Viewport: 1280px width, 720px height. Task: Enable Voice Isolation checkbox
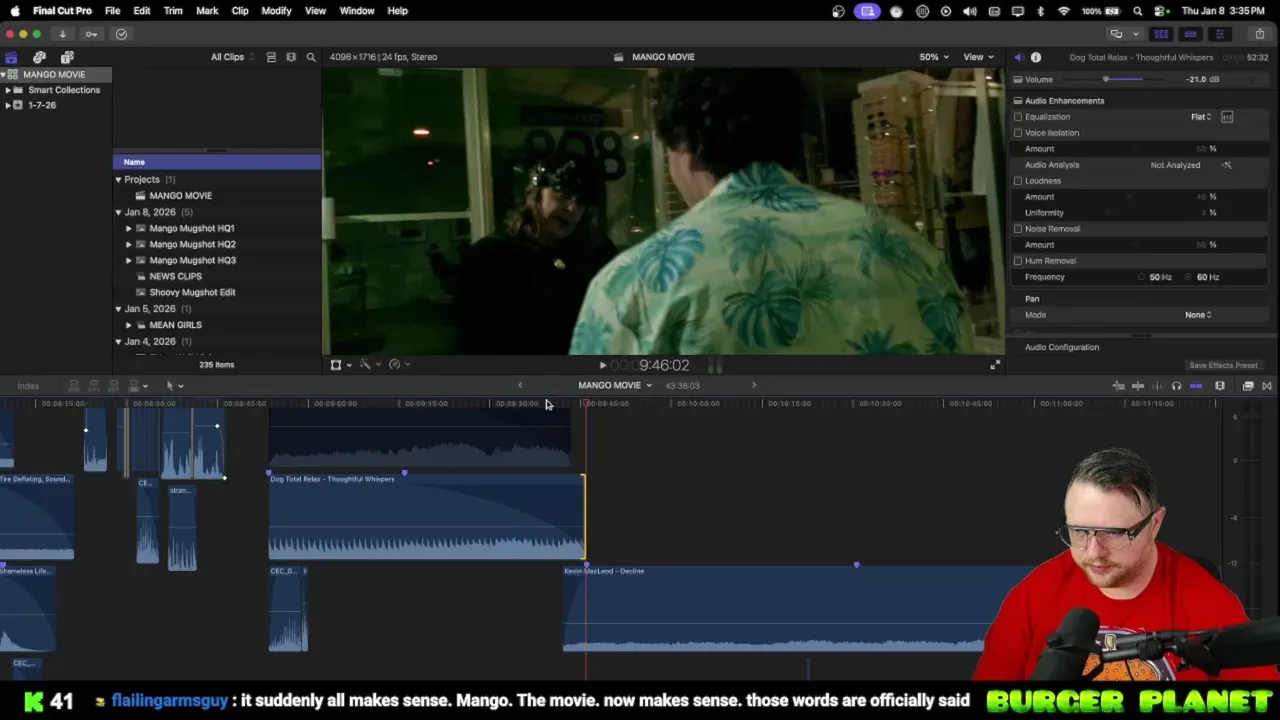(x=1018, y=133)
